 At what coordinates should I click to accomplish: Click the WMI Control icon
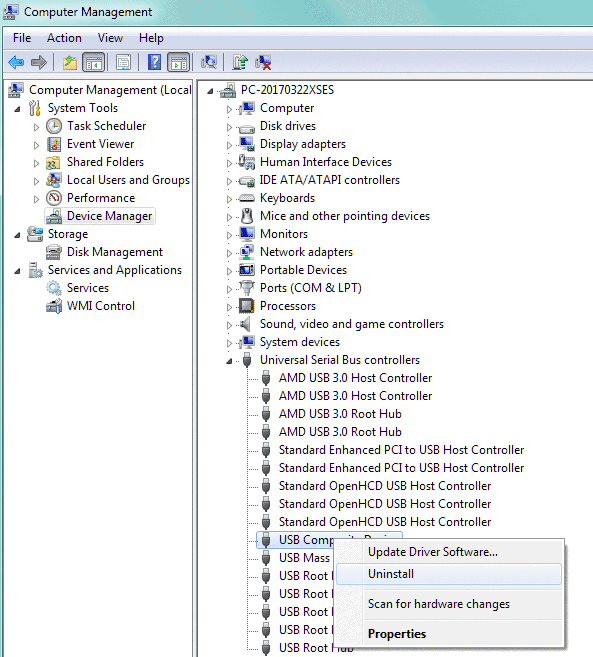point(54,306)
